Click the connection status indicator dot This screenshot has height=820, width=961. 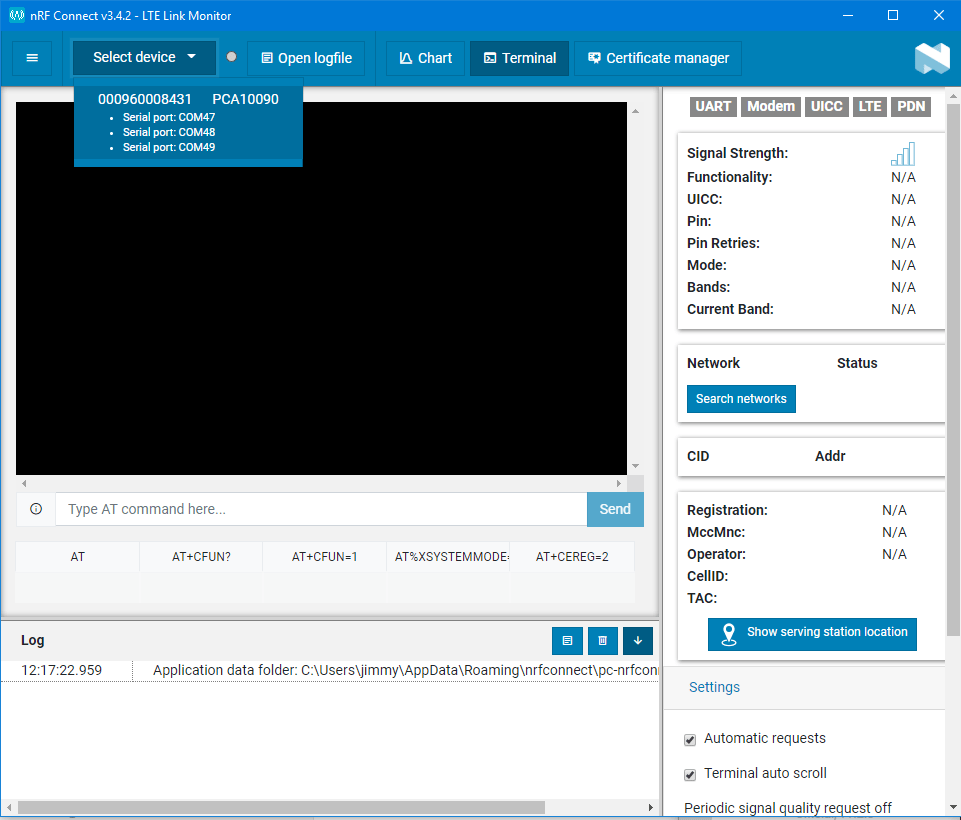(x=232, y=57)
